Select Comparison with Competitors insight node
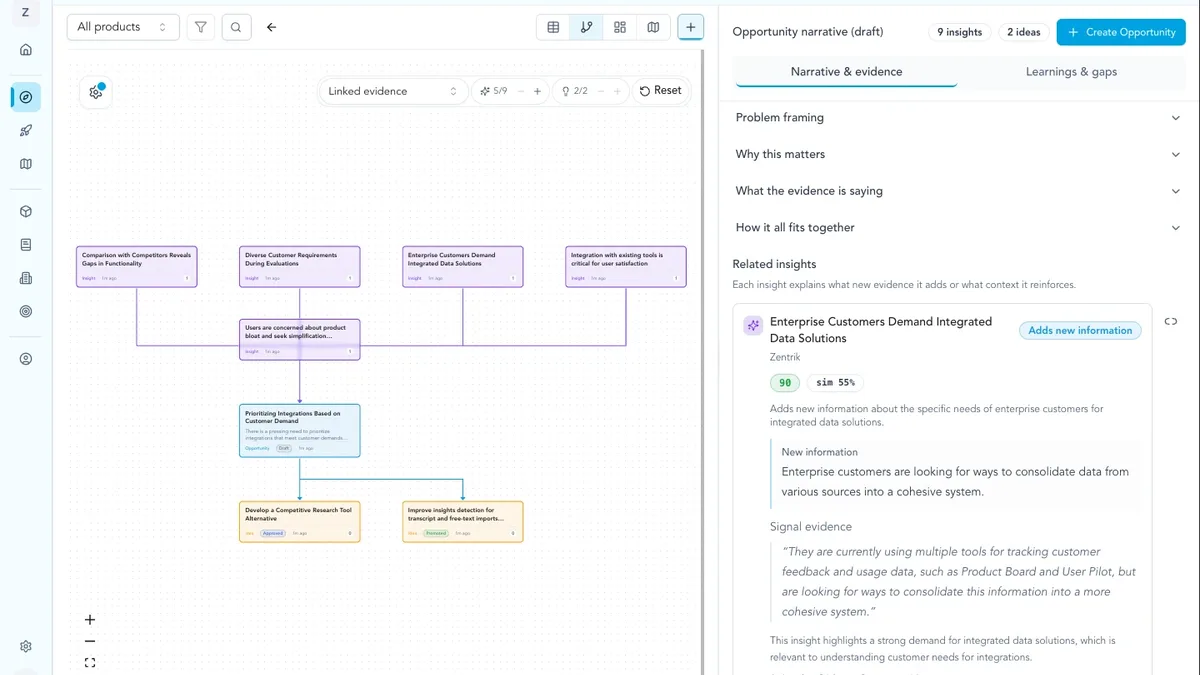 coord(137,267)
